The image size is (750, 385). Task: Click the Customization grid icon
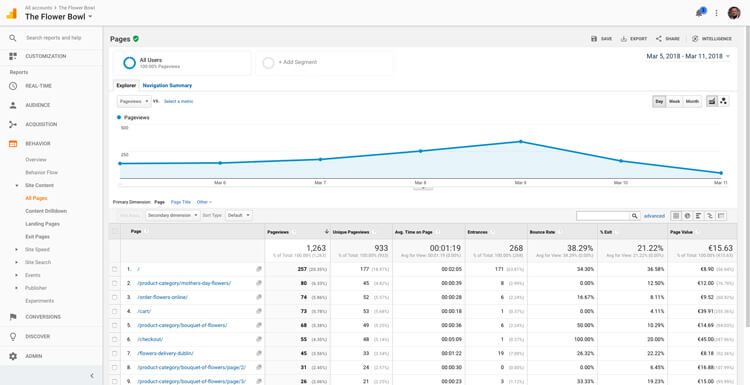[x=13, y=56]
